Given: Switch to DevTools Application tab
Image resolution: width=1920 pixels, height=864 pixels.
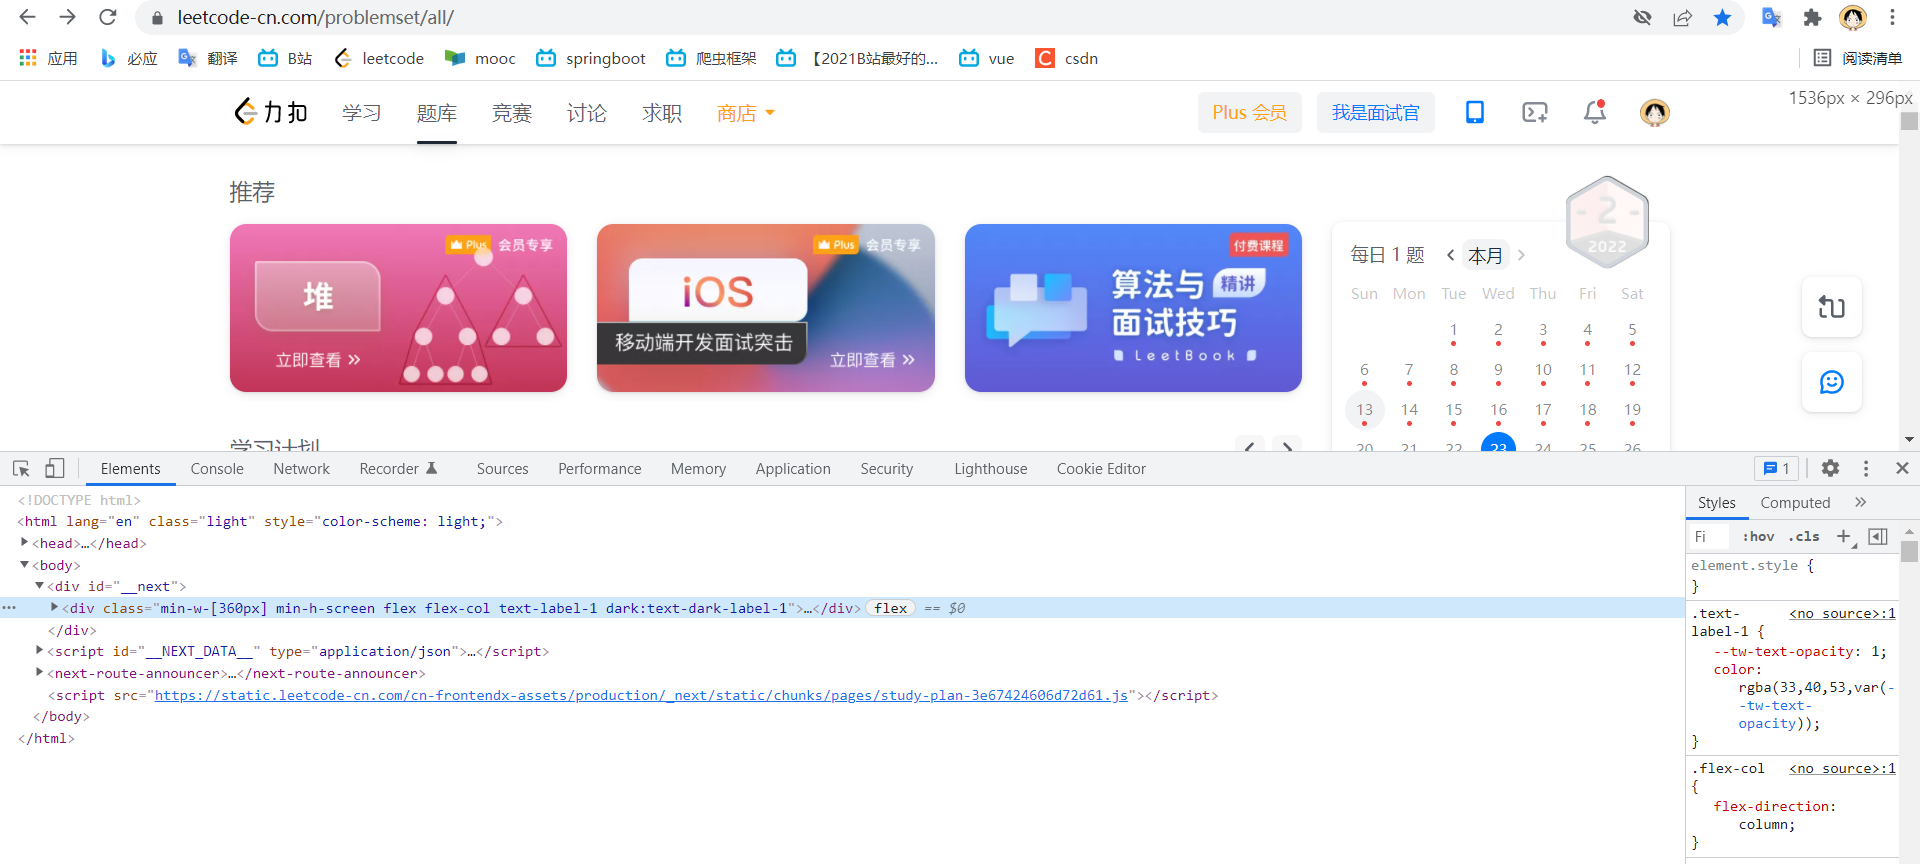Looking at the screenshot, I should (793, 469).
